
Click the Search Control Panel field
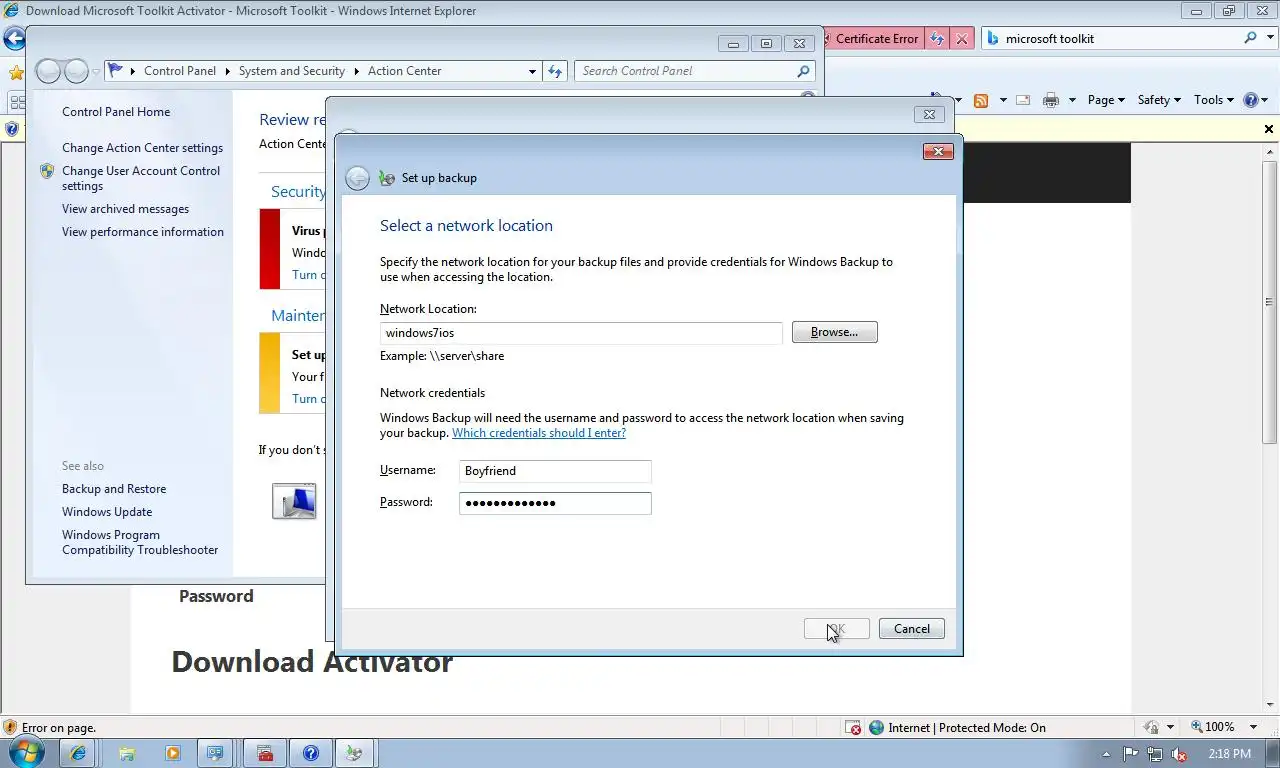685,71
